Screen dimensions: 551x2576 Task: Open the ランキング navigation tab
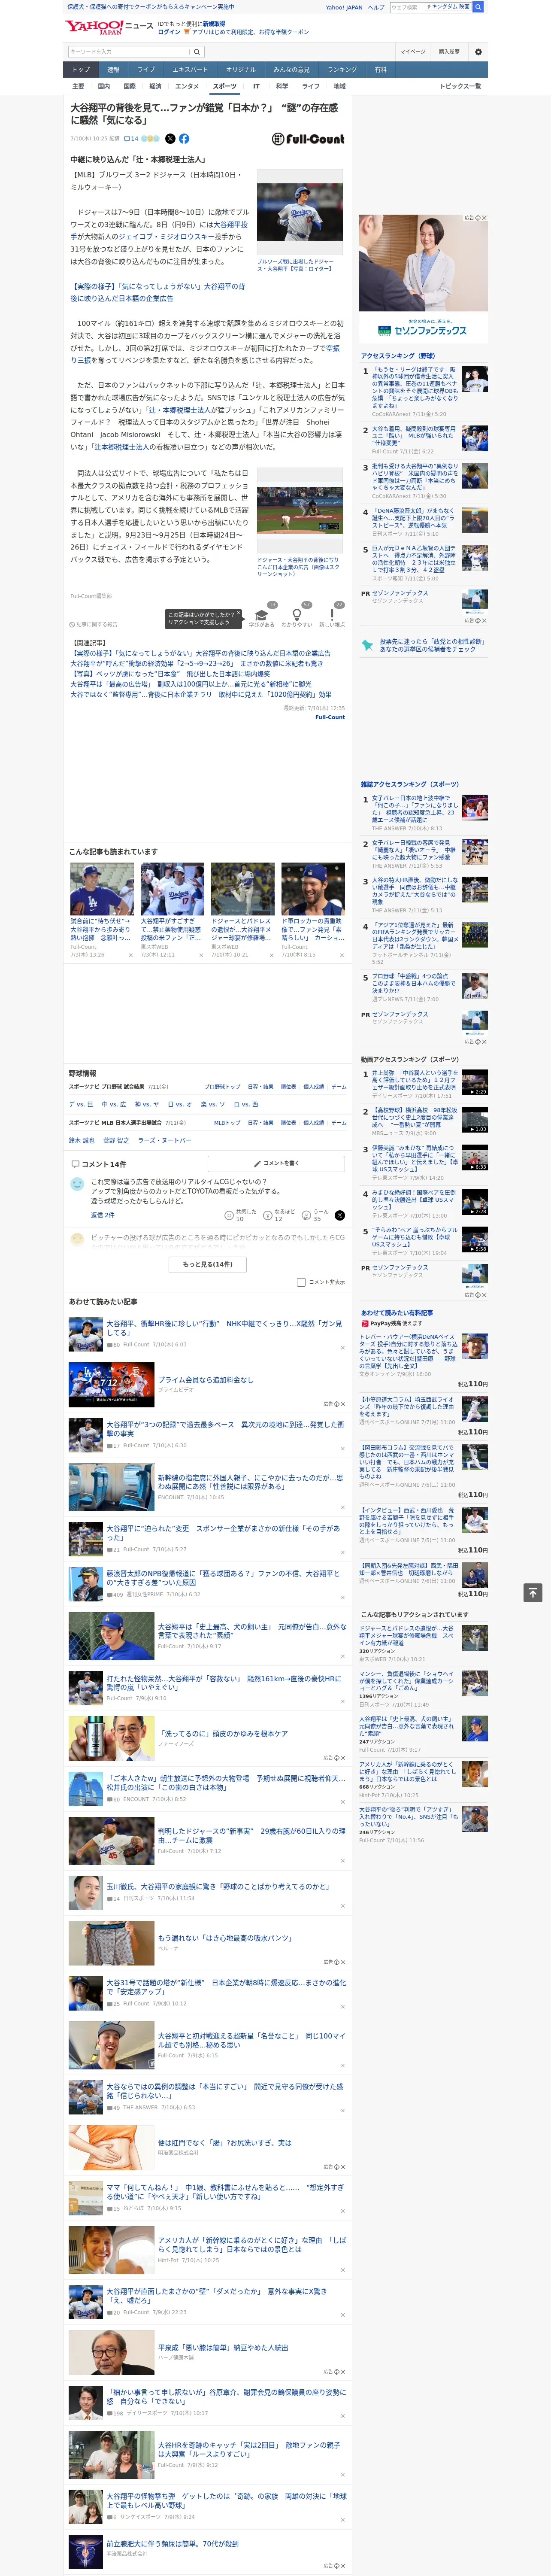[x=342, y=69]
